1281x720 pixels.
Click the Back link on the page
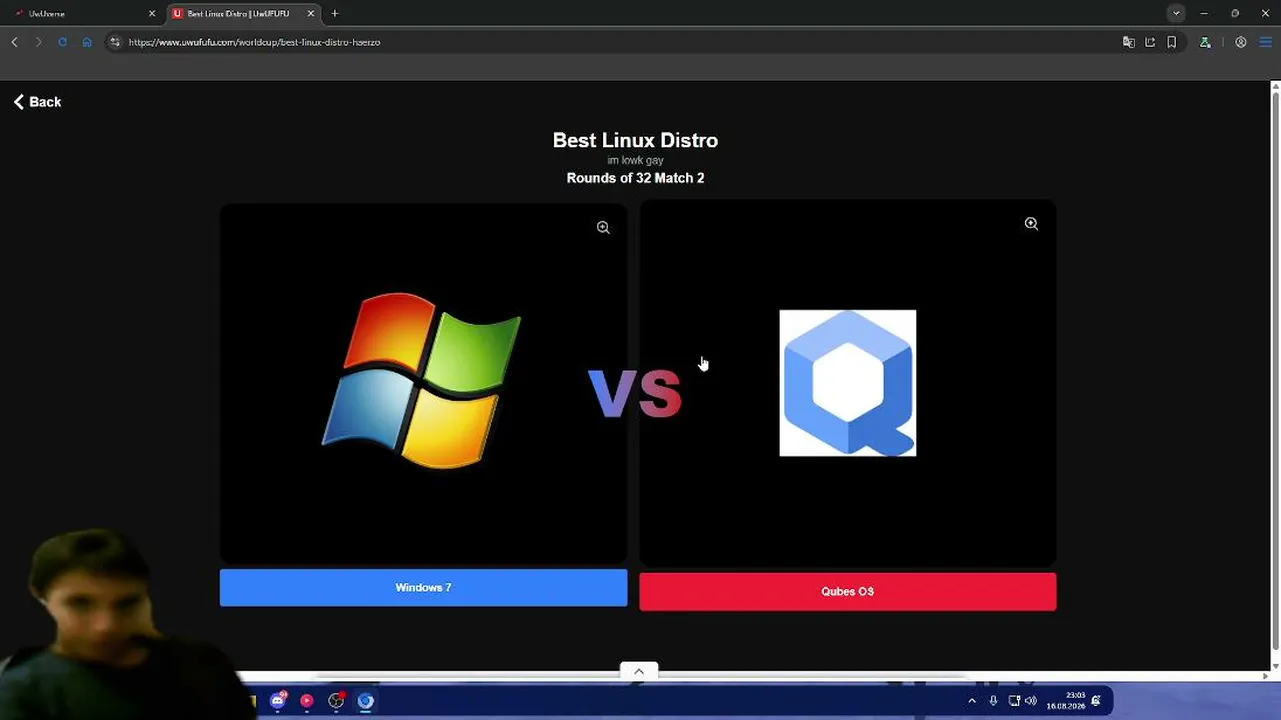click(x=37, y=102)
